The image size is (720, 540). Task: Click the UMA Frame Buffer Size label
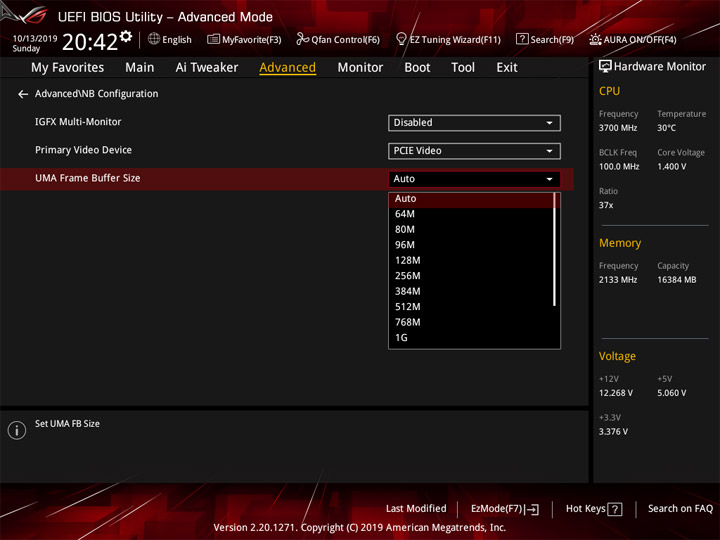88,178
